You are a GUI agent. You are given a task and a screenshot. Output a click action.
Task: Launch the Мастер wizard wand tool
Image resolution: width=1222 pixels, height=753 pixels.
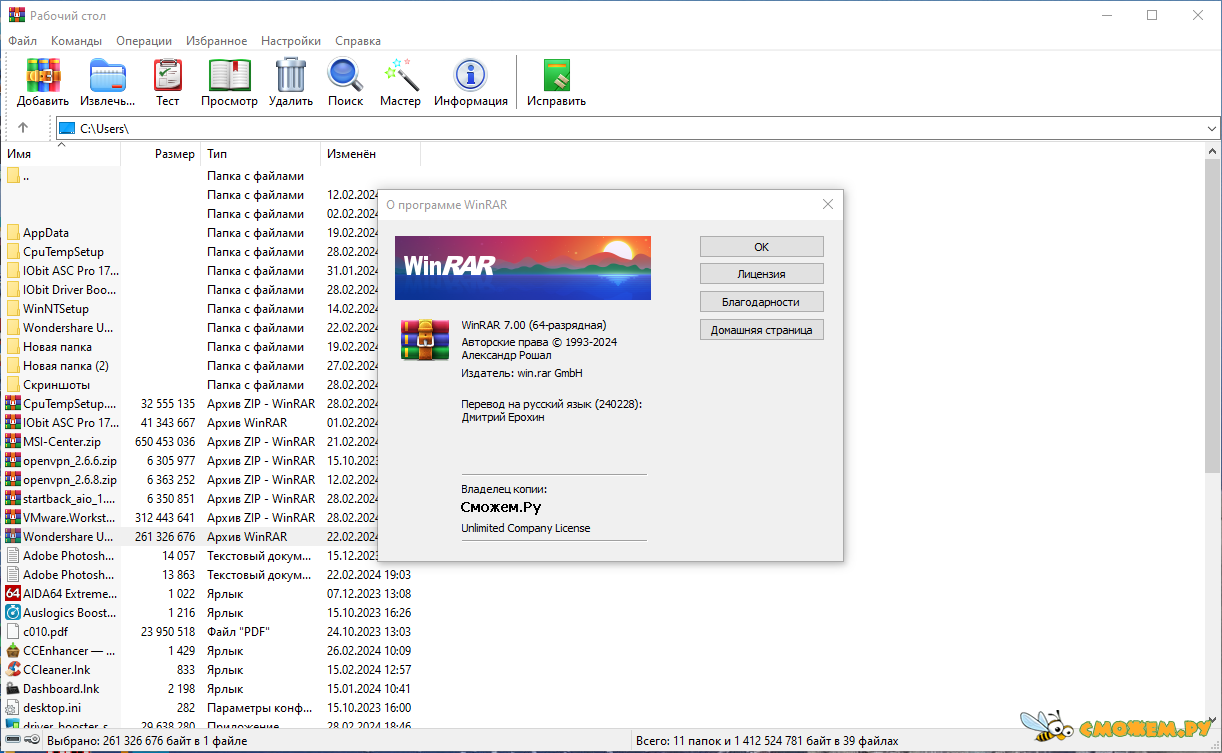(400, 76)
